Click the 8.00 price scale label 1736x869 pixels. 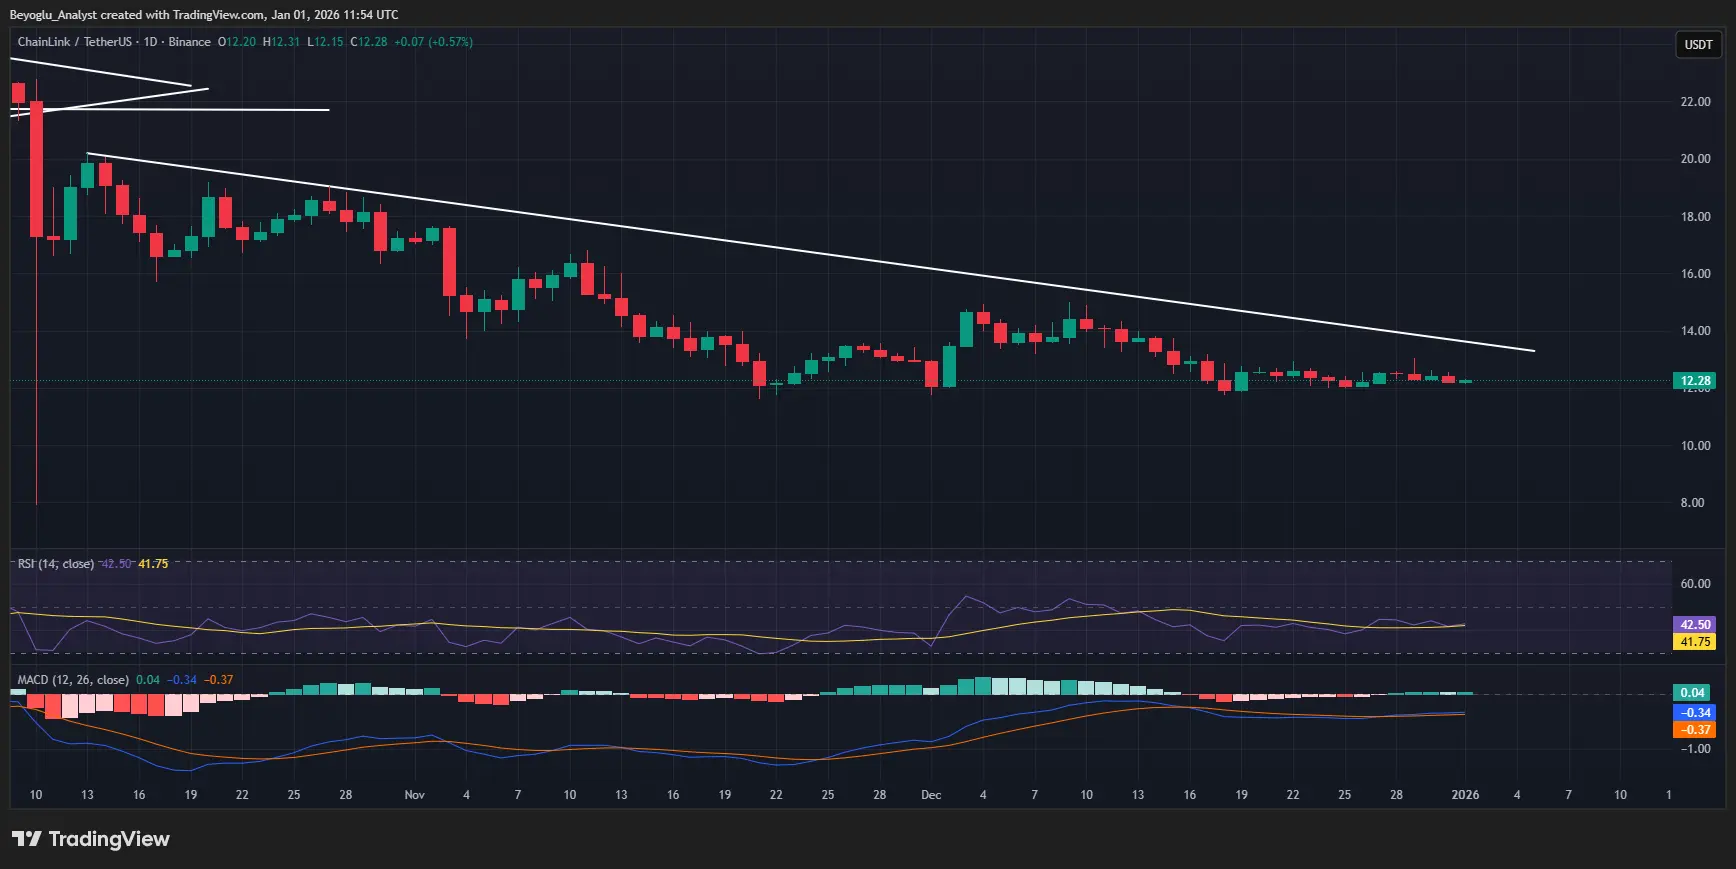[1692, 503]
